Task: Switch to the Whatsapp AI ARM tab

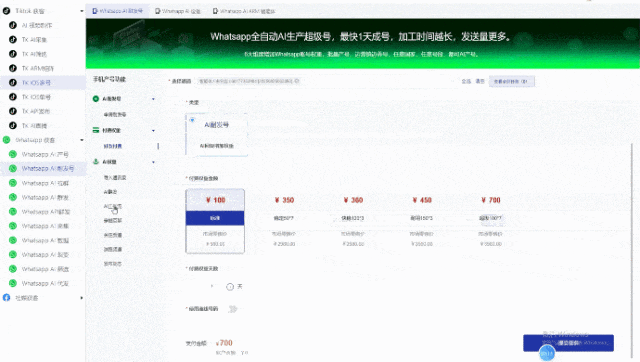Action: tap(244, 11)
